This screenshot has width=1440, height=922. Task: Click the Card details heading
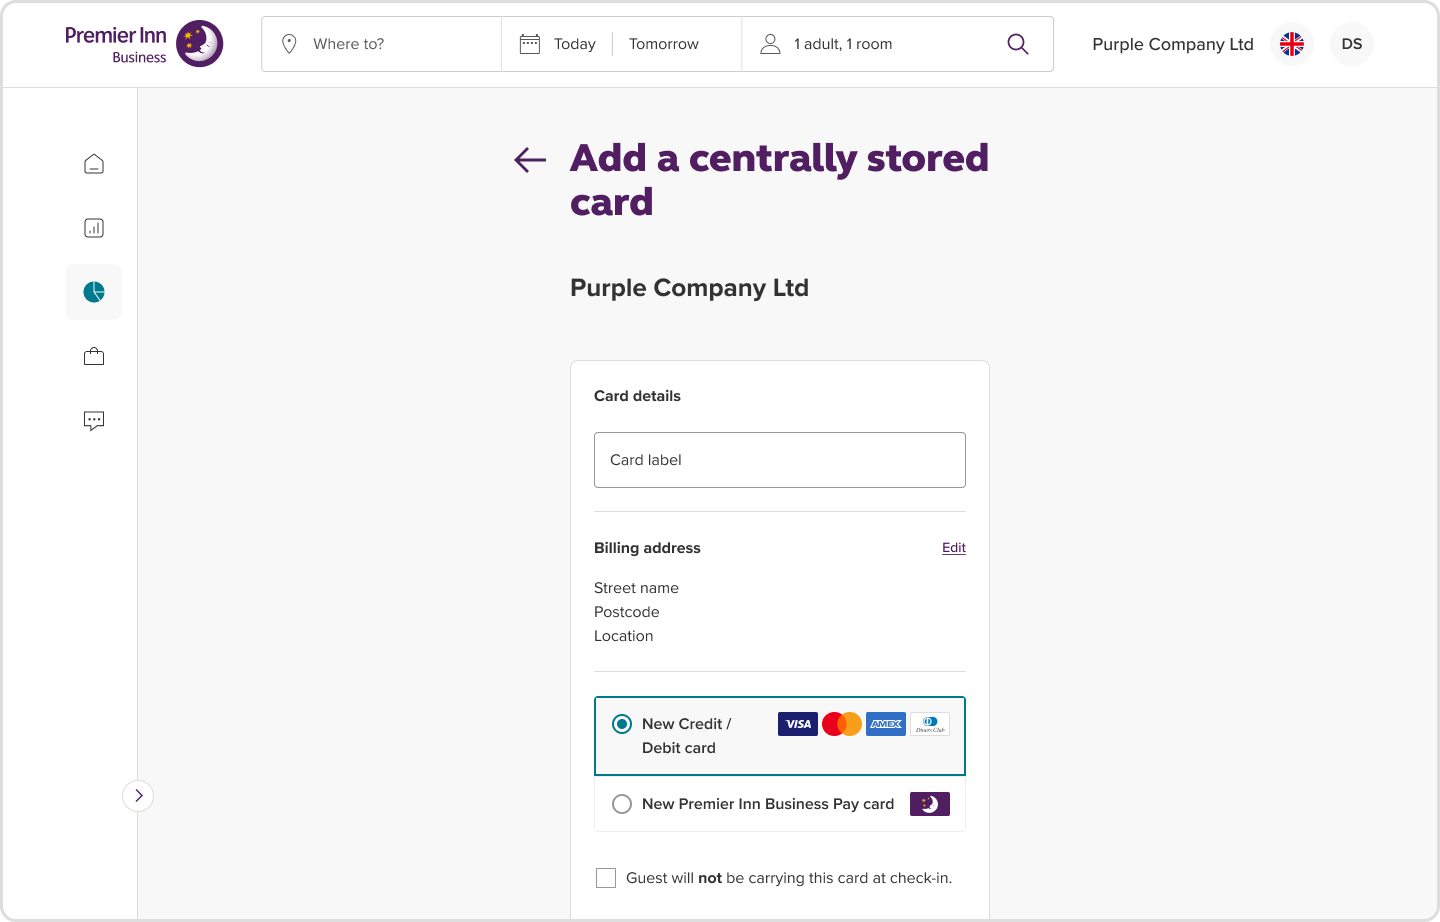[637, 396]
